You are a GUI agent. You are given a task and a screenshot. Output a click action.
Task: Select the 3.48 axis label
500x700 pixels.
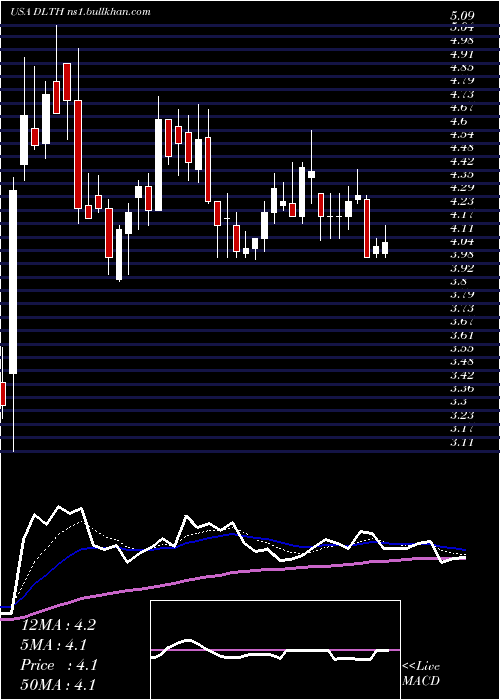462,362
